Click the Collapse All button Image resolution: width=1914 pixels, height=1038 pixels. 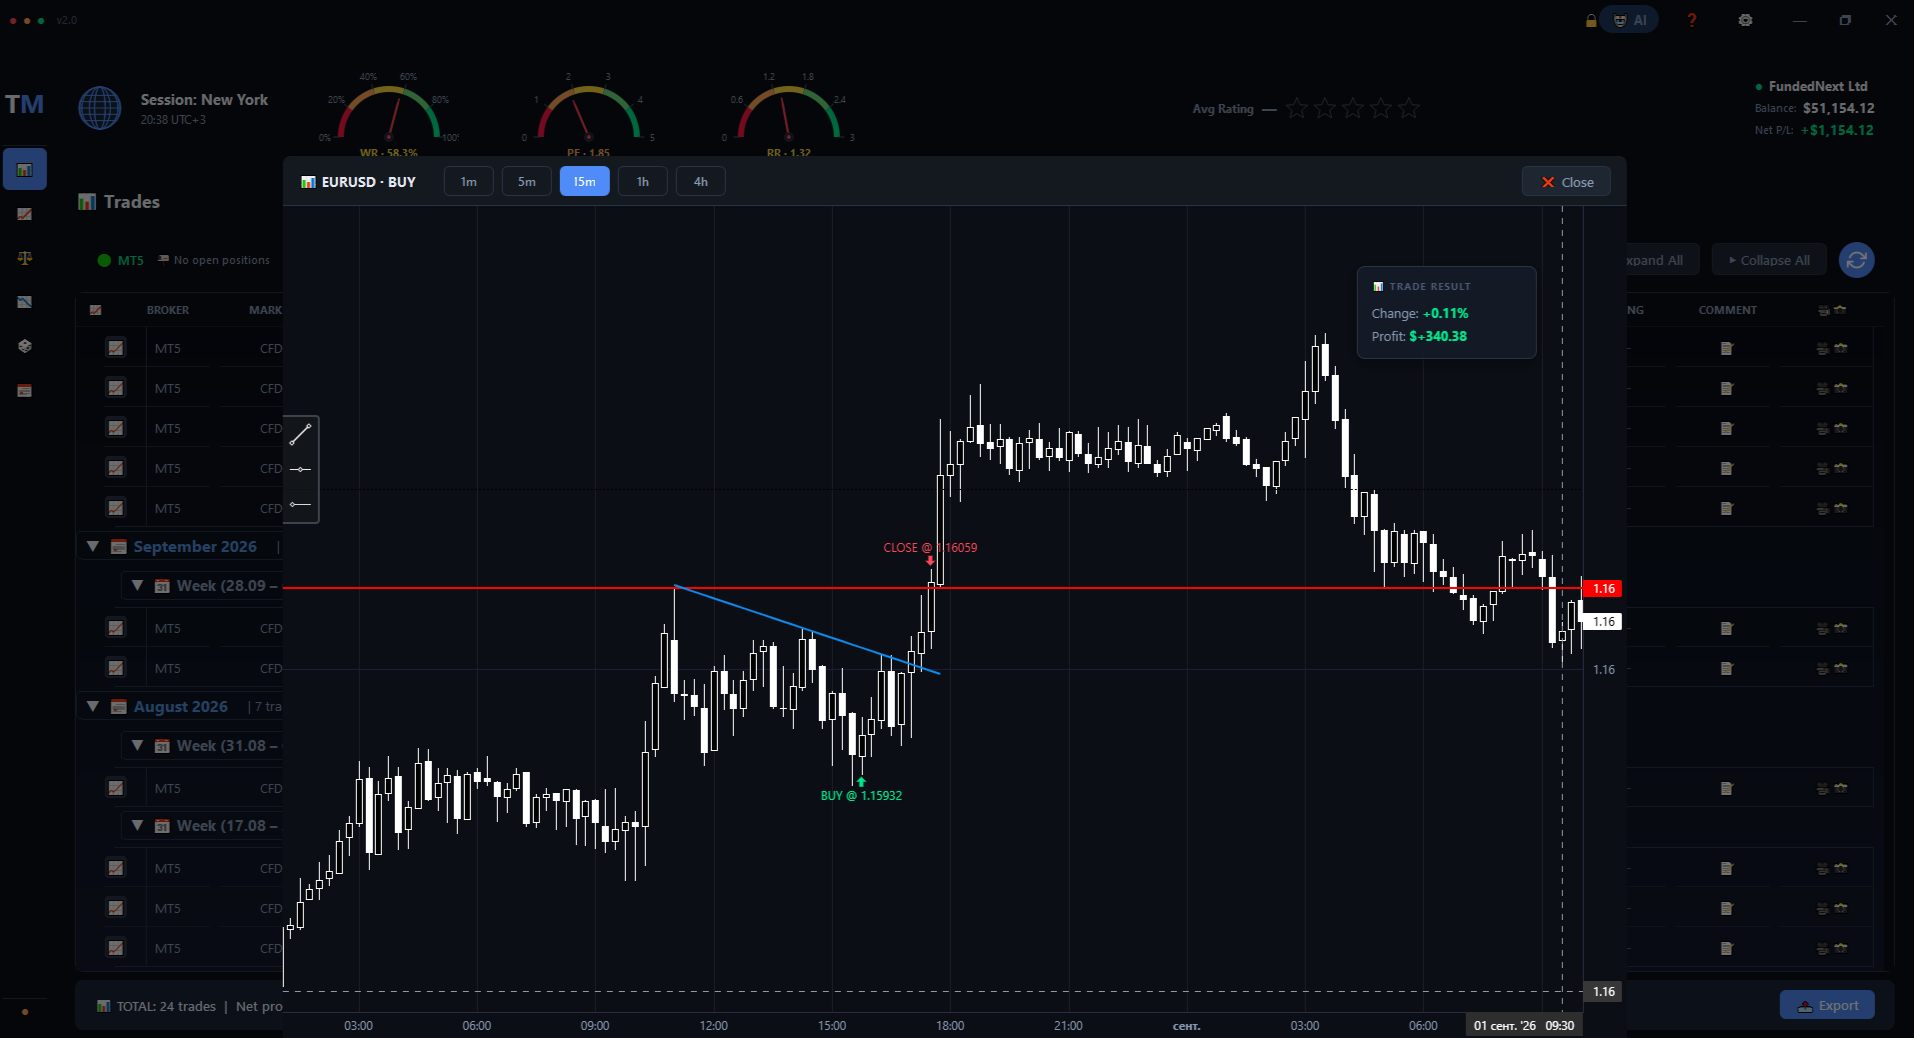(x=1769, y=260)
